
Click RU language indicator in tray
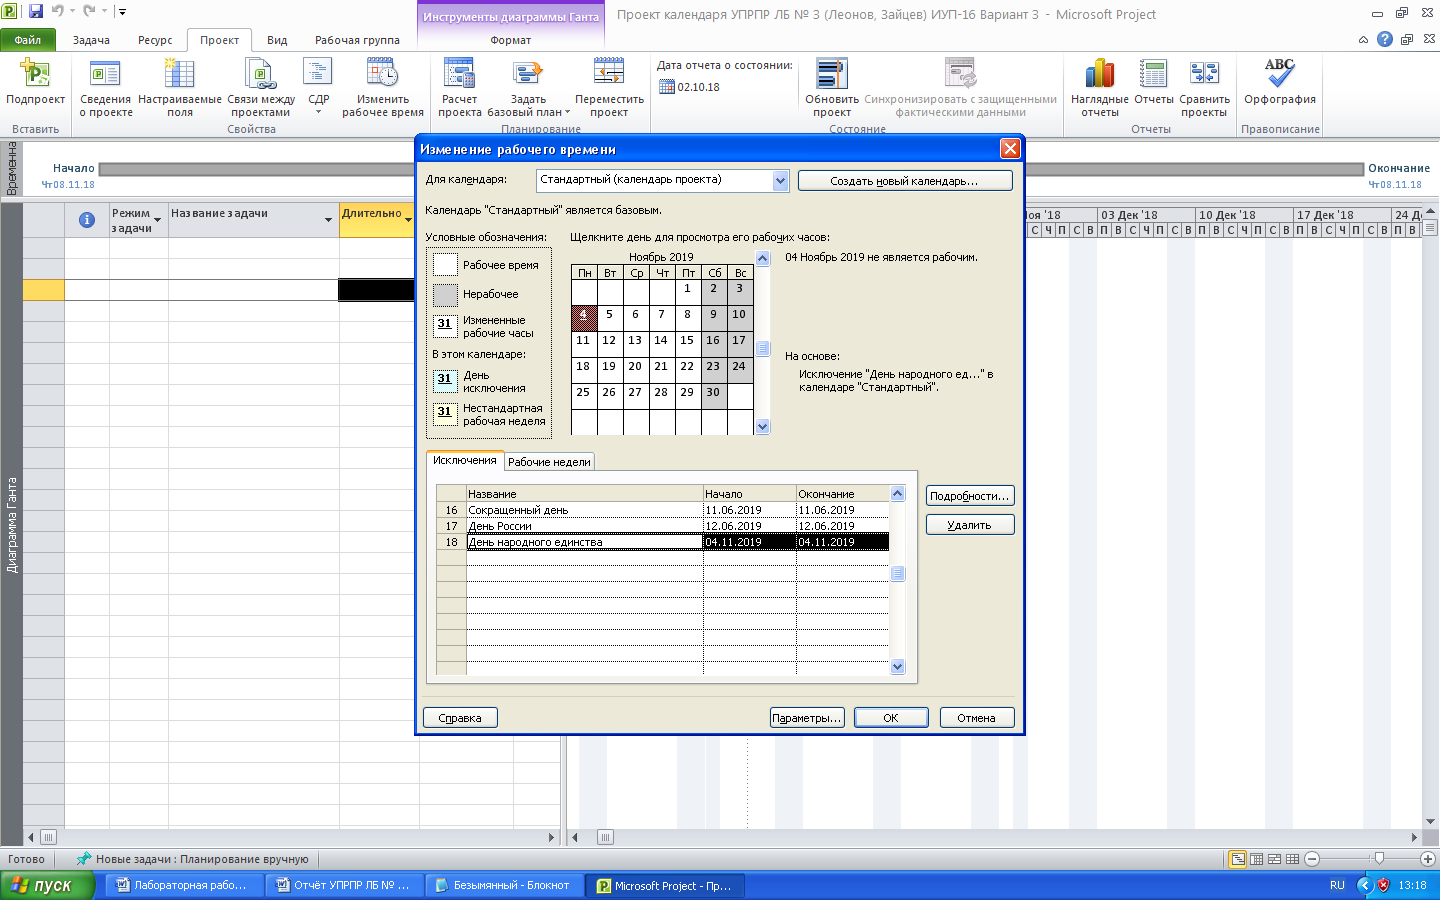1337,885
